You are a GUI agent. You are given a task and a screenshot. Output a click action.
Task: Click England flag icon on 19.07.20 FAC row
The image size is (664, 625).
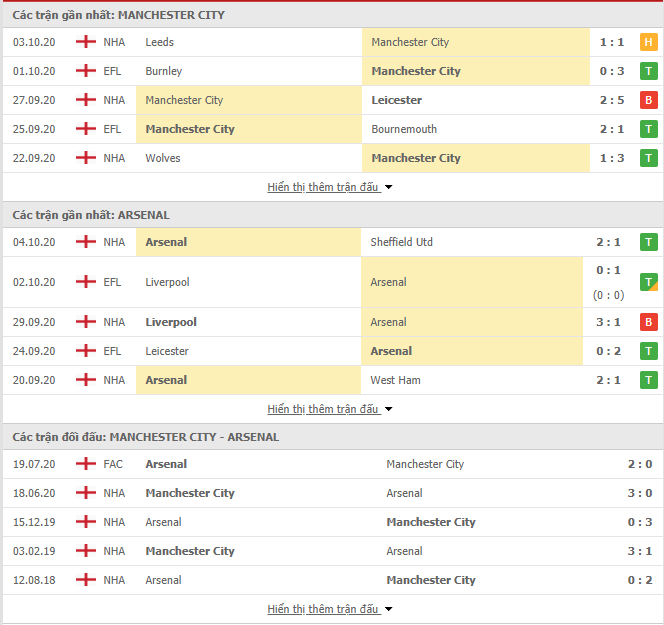coord(85,464)
